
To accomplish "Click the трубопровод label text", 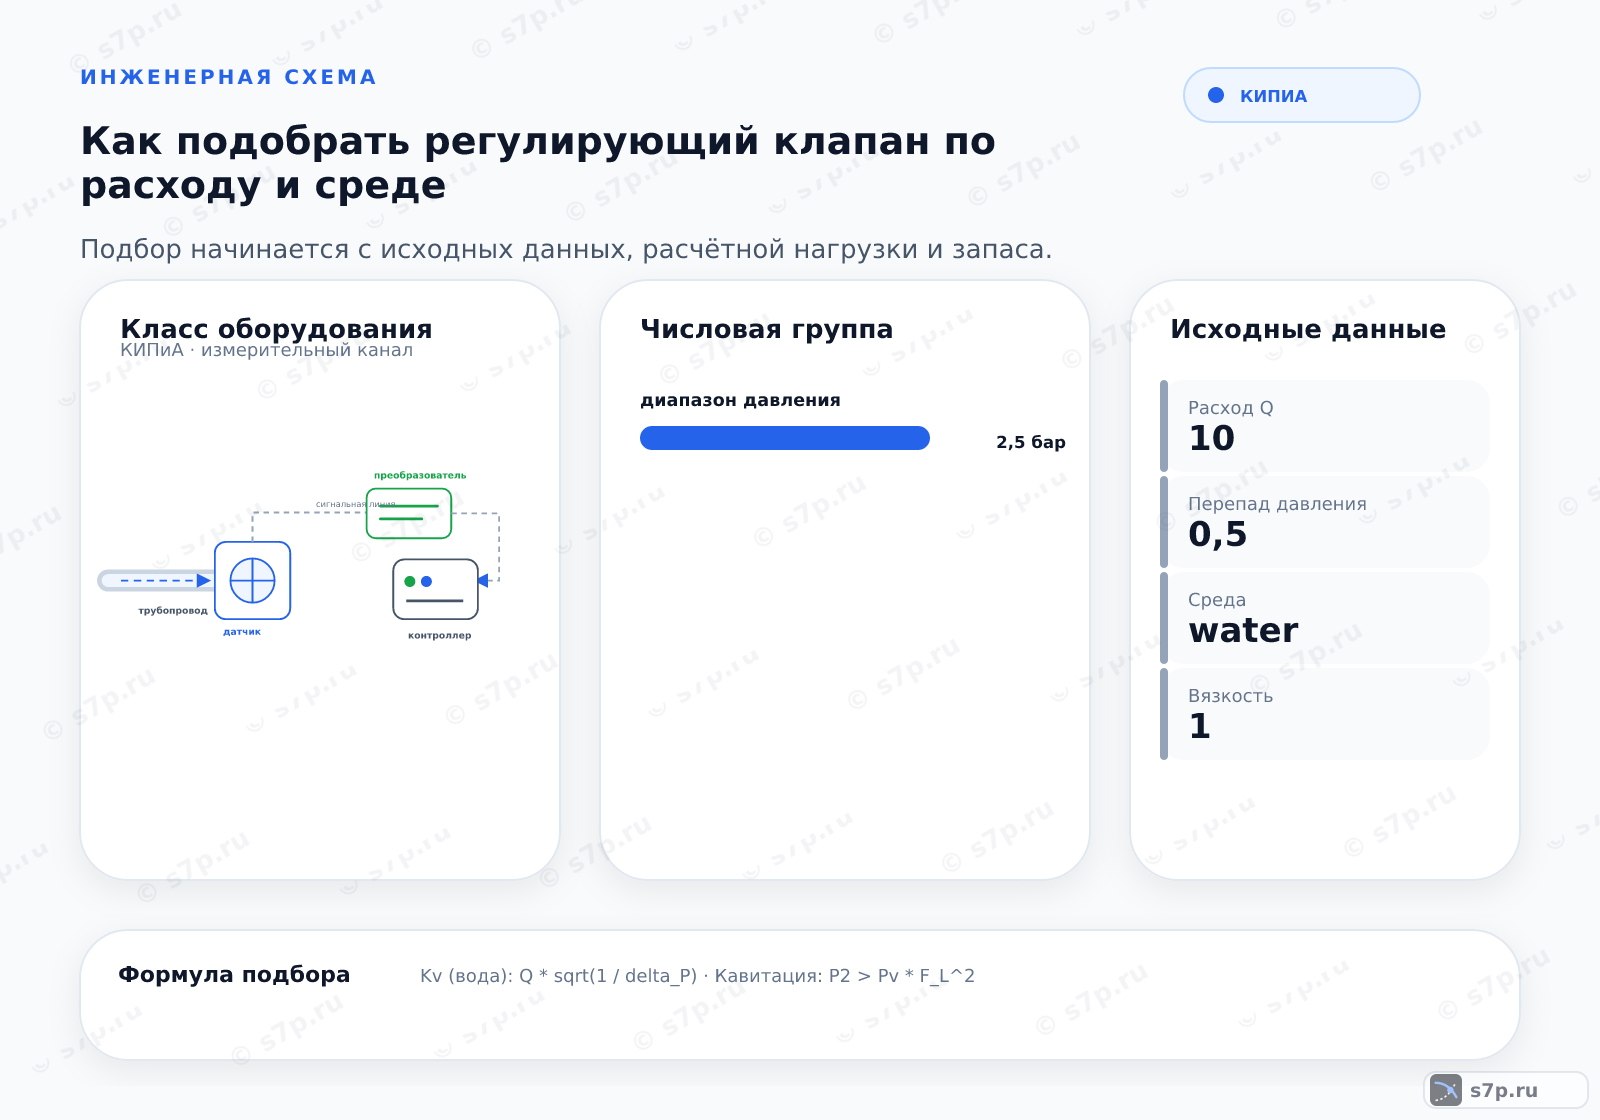I will click(x=173, y=610).
